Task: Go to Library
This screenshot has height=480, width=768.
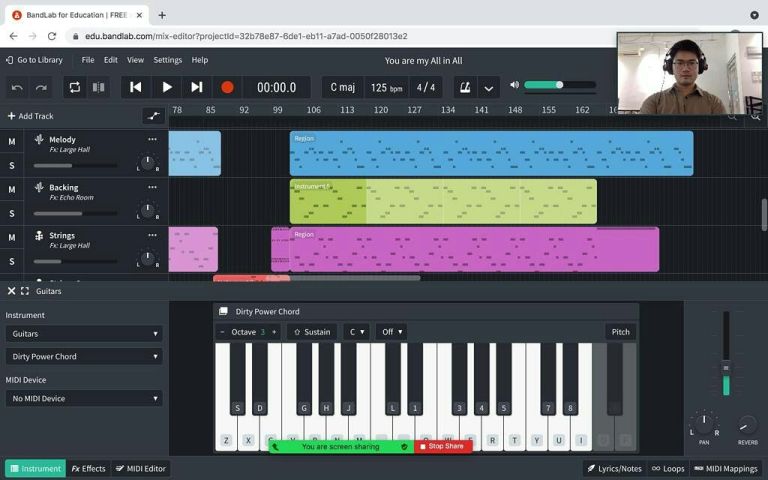Action: pos(34,60)
